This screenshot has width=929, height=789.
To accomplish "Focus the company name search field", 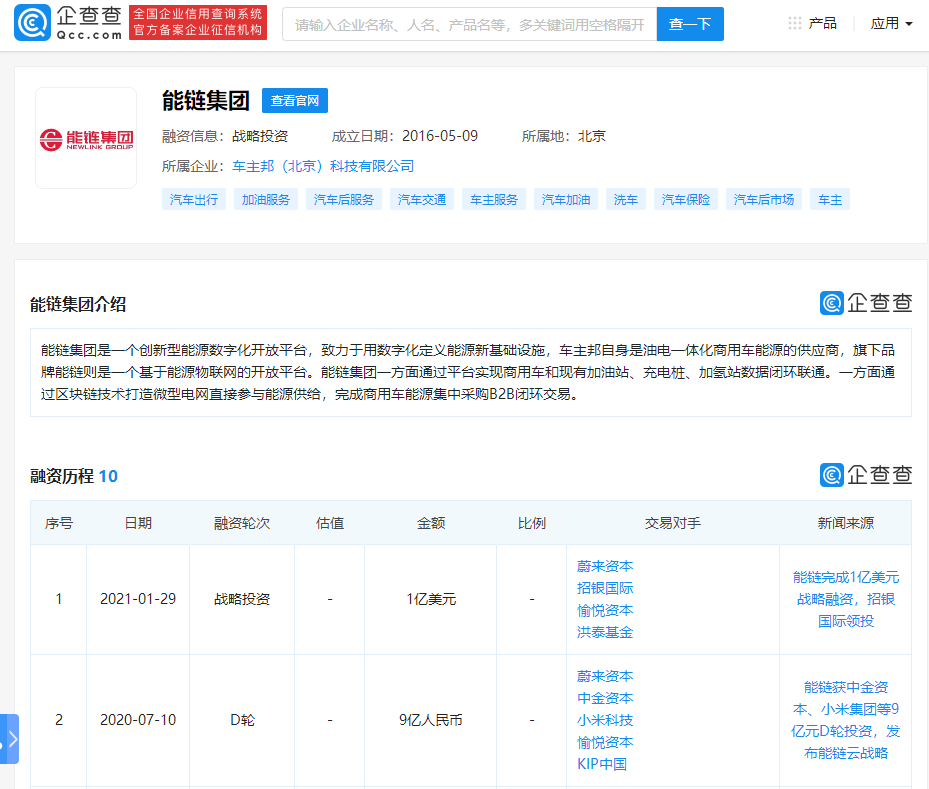I will pyautogui.click(x=469, y=24).
